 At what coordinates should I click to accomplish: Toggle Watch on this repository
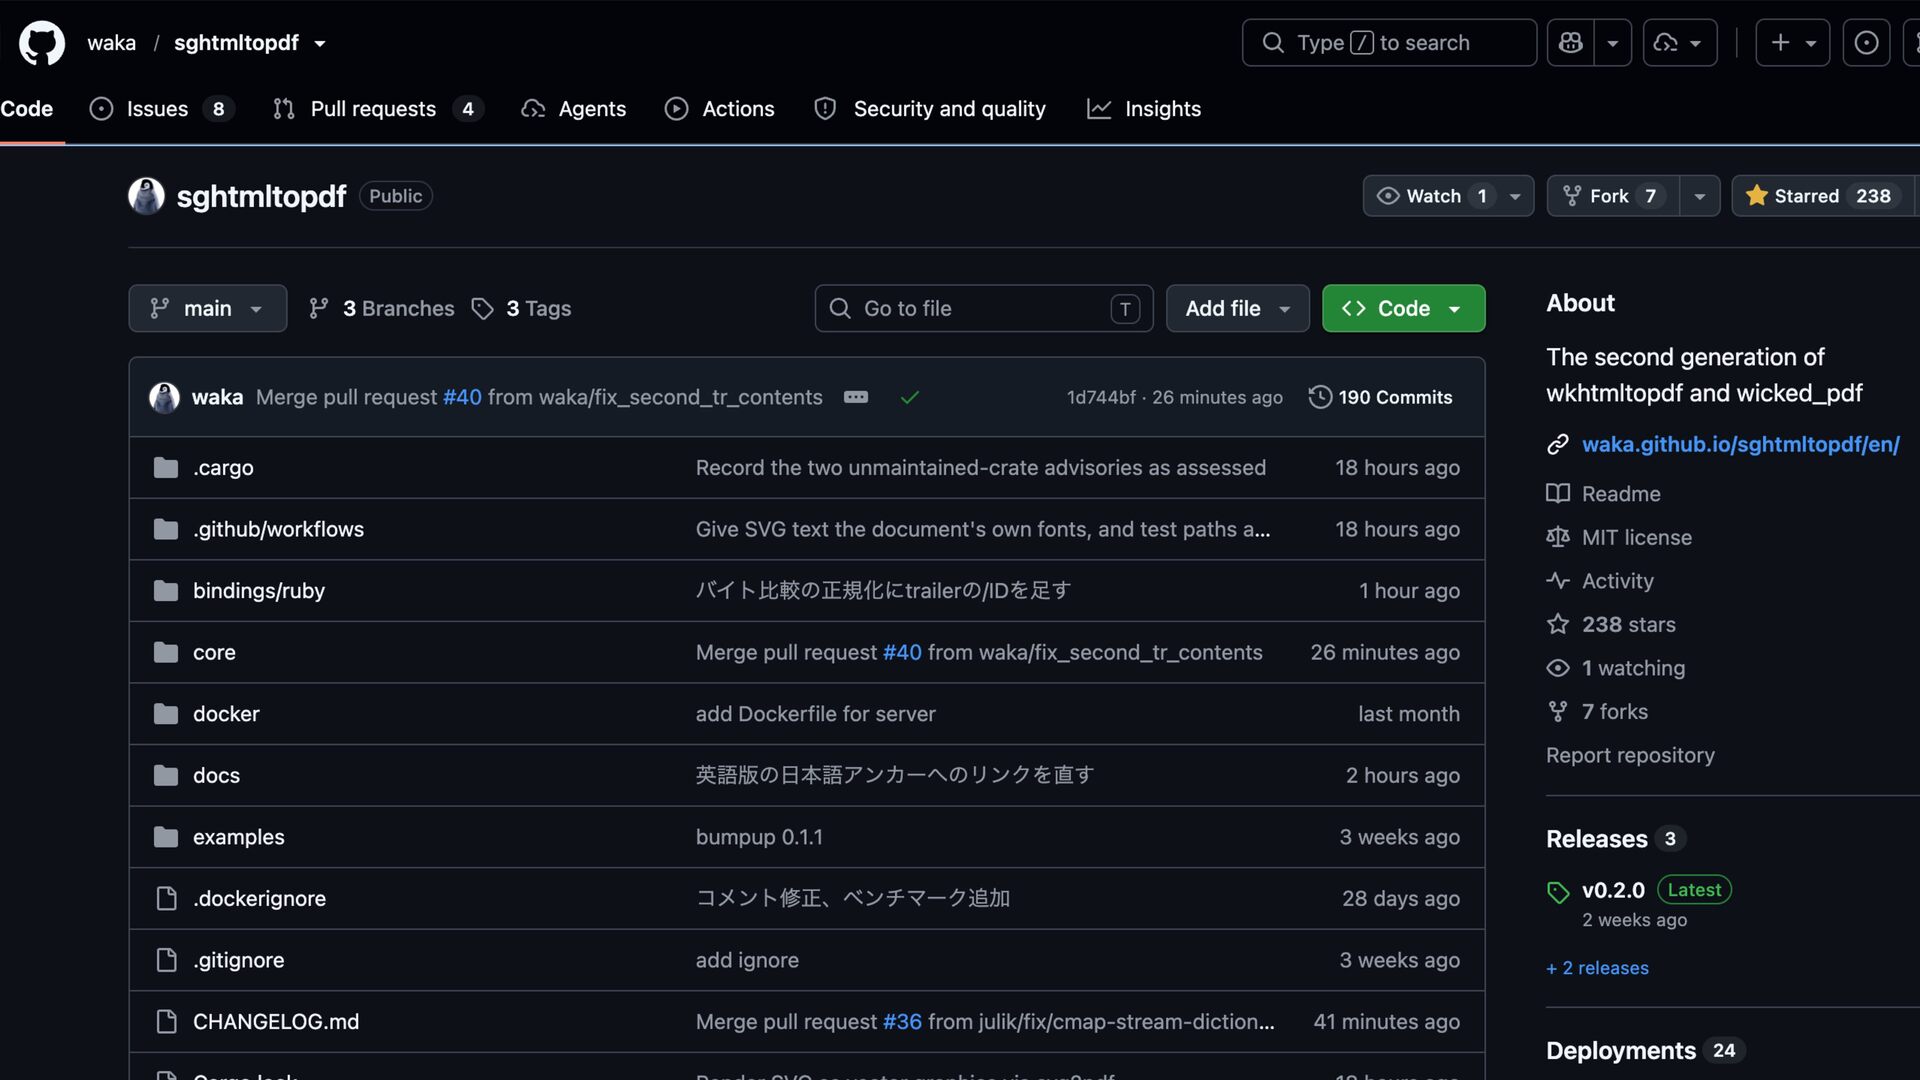(x=1432, y=196)
